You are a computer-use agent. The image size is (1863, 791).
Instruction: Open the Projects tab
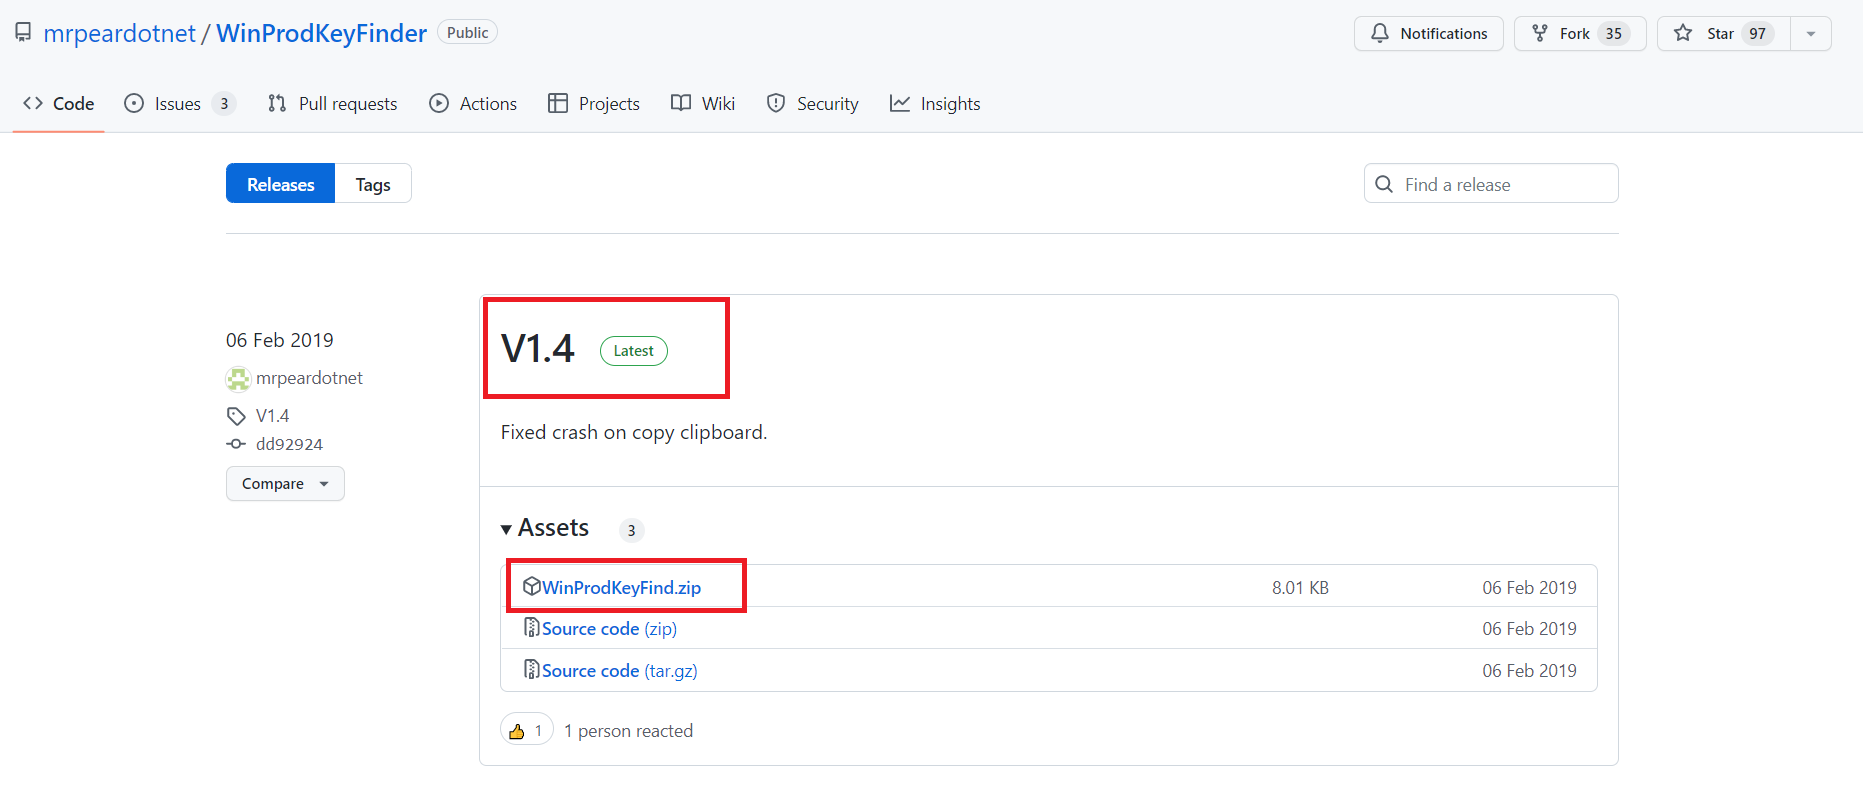pyautogui.click(x=594, y=104)
